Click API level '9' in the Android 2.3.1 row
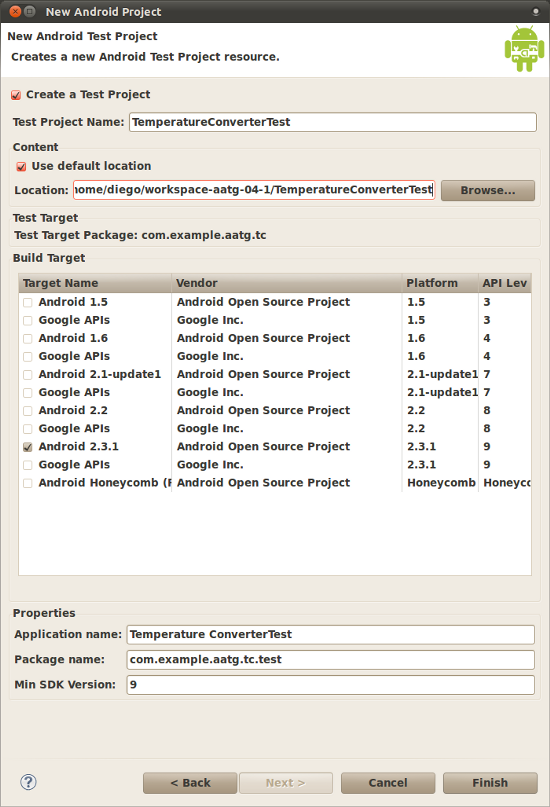 (487, 447)
